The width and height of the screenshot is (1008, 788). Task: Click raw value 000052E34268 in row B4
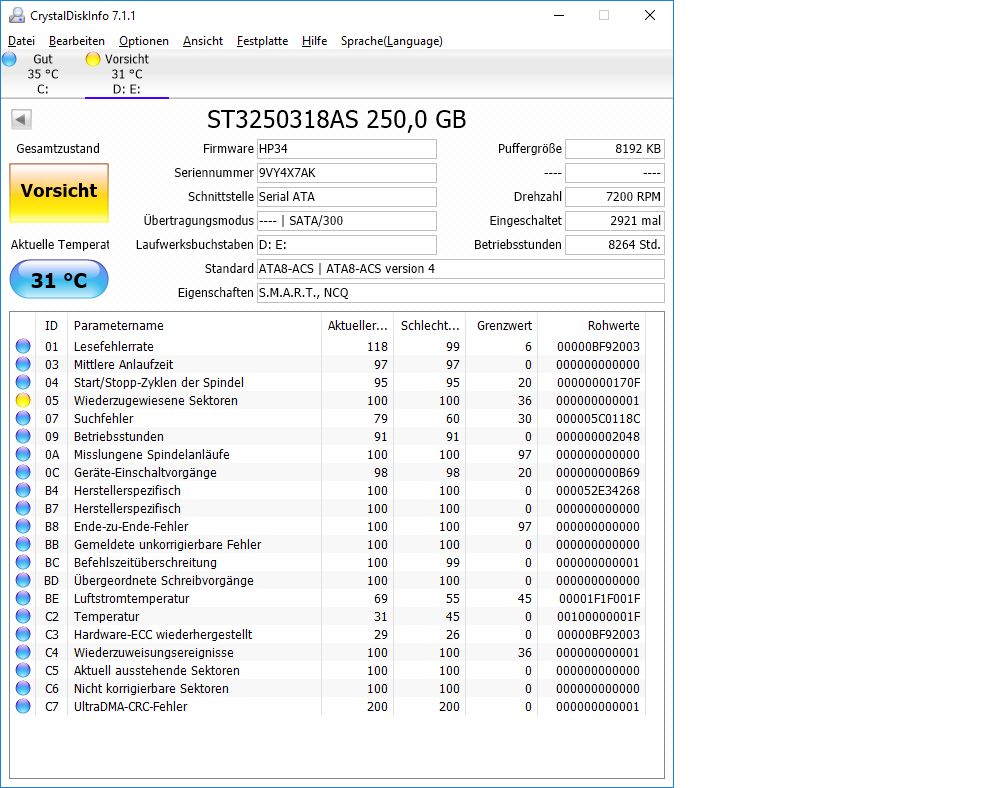coord(598,490)
